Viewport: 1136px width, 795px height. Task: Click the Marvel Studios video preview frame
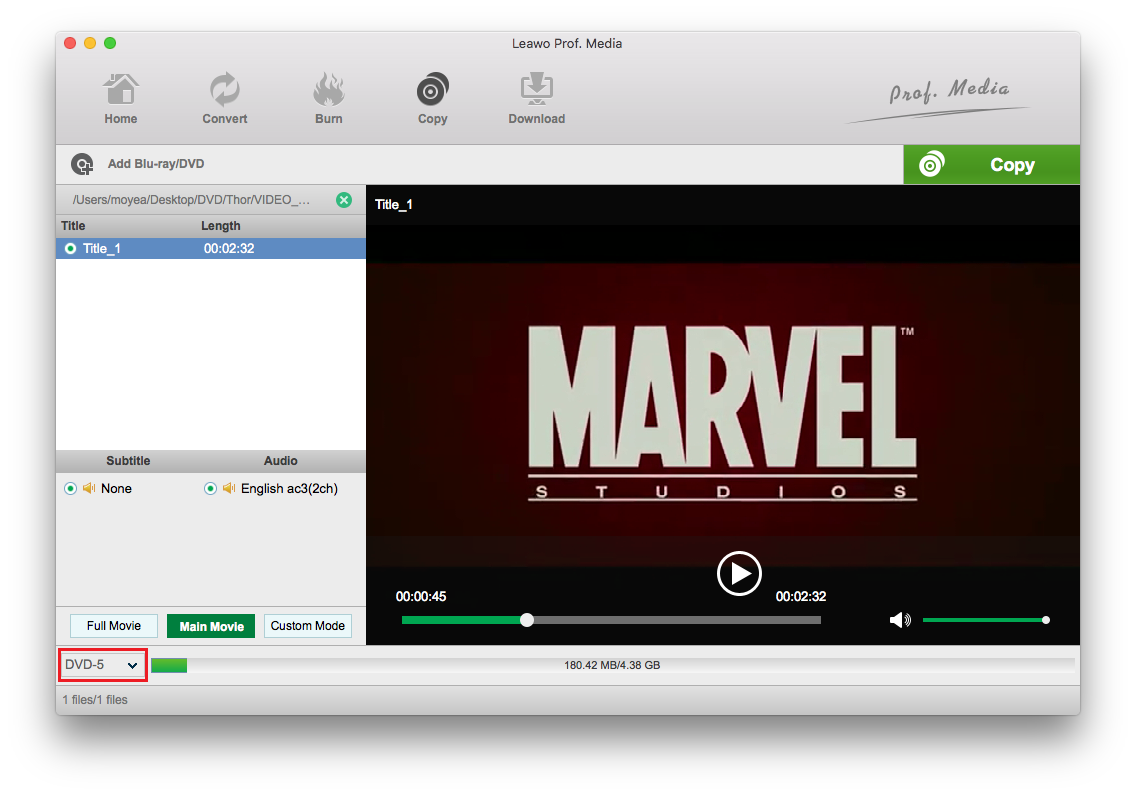(x=723, y=395)
